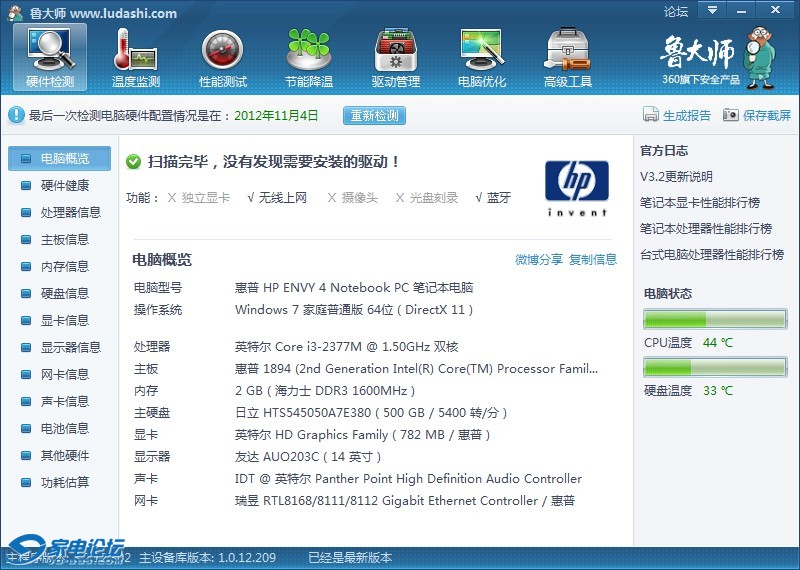This screenshot has height=570, width=800.
Task: Open the 高级工具 advanced tools
Action: 567,58
